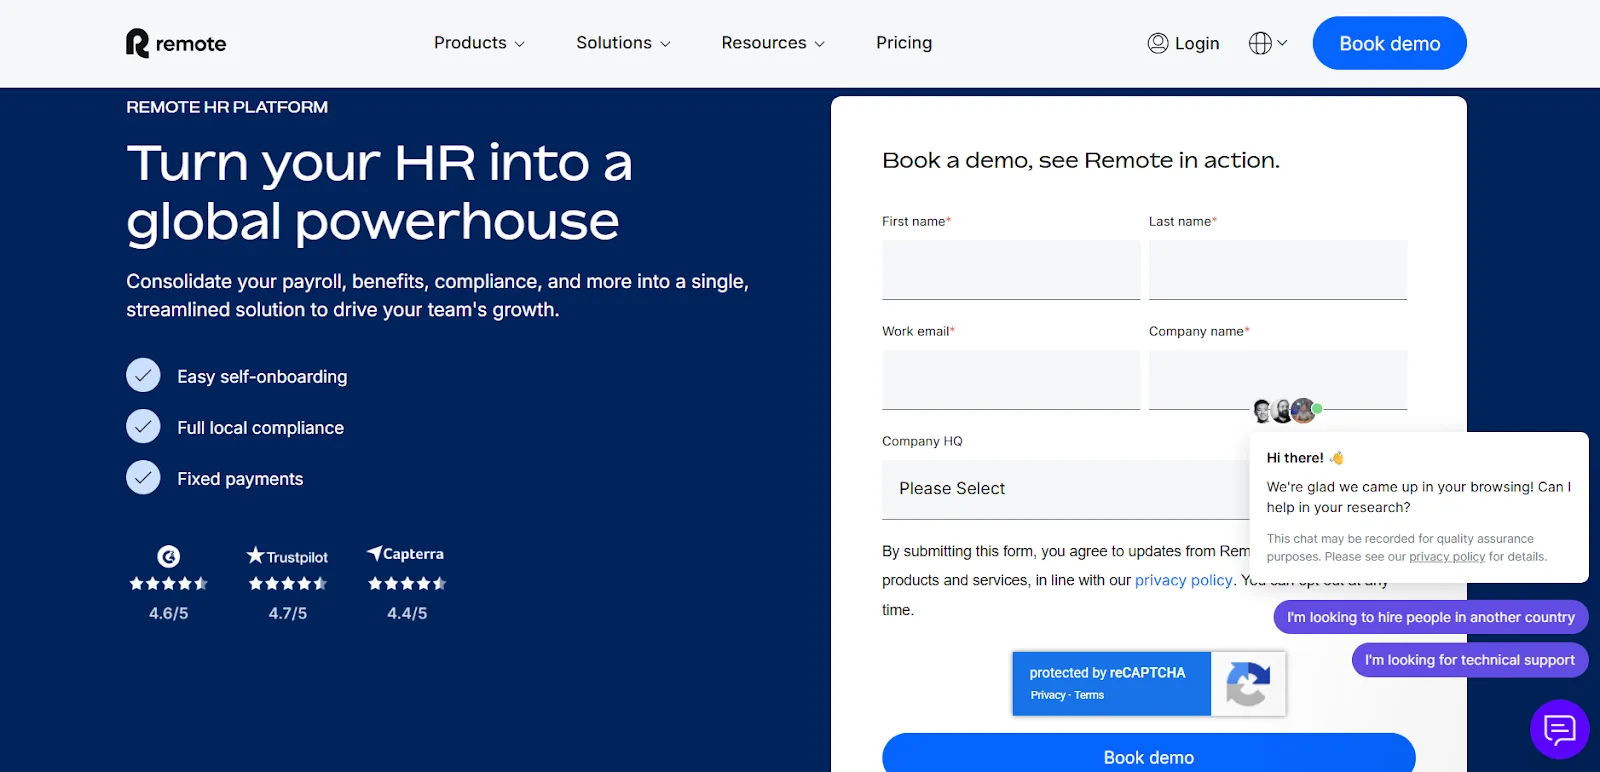Go to the Pricing page
Screen dimensions: 1600x772
[904, 43]
